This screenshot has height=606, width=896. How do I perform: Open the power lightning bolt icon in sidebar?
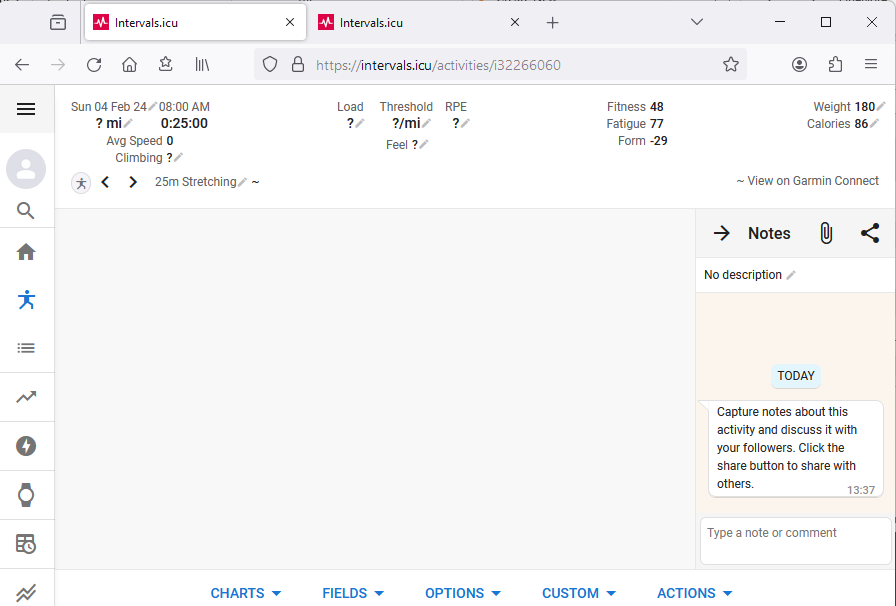pos(26,446)
